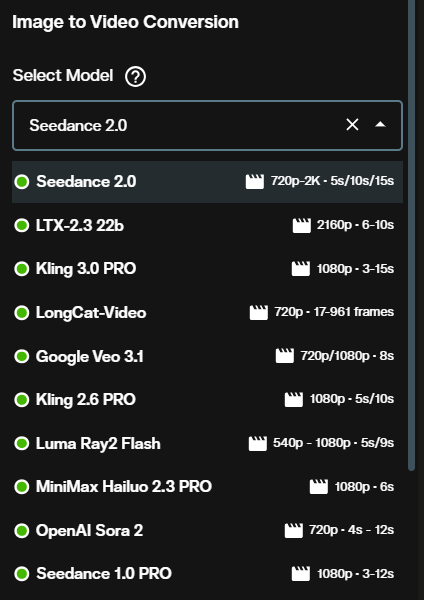
Task: Click the '720p · 4s – 12s' text
Action: 352,530
